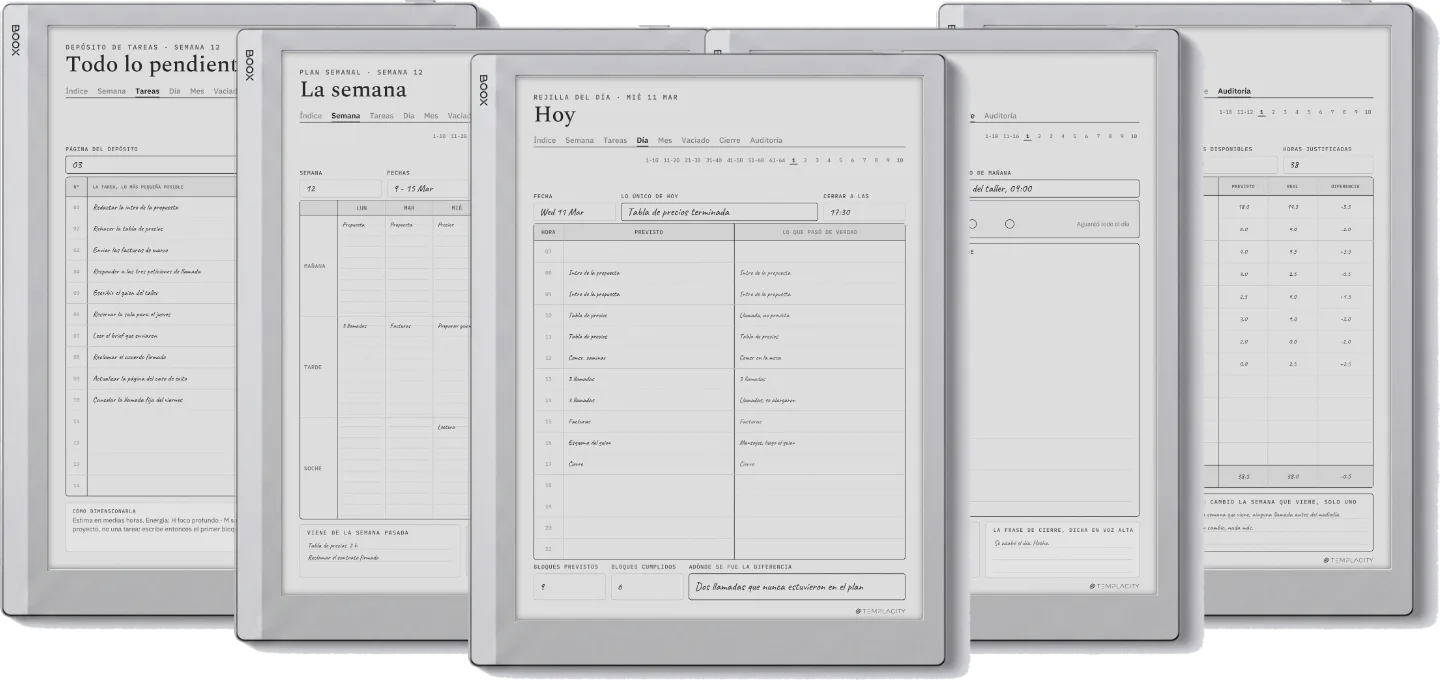
Task: Select radio circle nearest 'Aguanté todo el día'
Action: tap(1009, 224)
